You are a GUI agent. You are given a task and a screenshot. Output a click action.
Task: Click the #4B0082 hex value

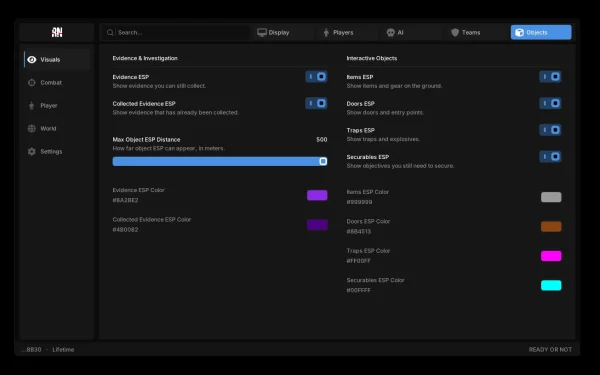[126, 230]
